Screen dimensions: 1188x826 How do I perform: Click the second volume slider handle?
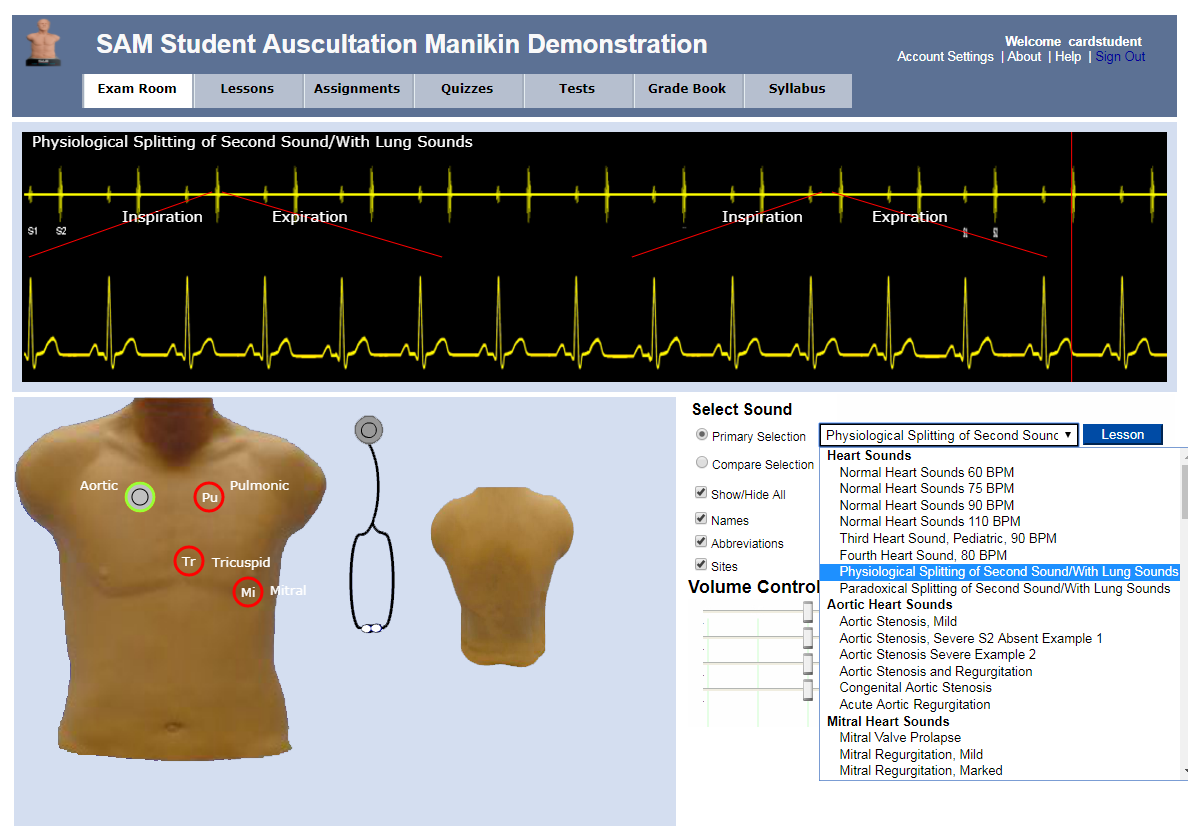pyautogui.click(x=808, y=637)
